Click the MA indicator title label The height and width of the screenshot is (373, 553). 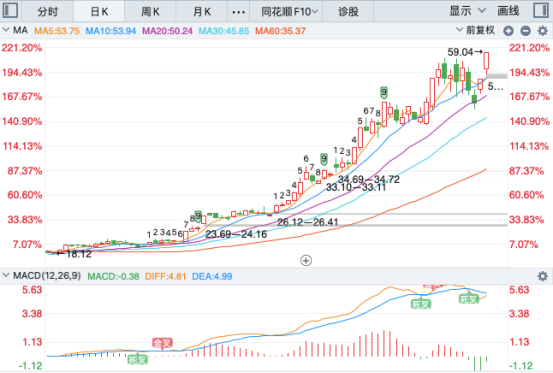coord(20,30)
